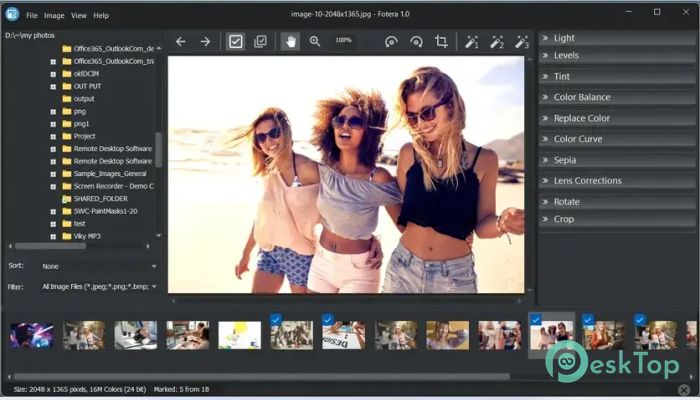Select the output folder
This screenshot has width=700, height=400.
pos(84,99)
